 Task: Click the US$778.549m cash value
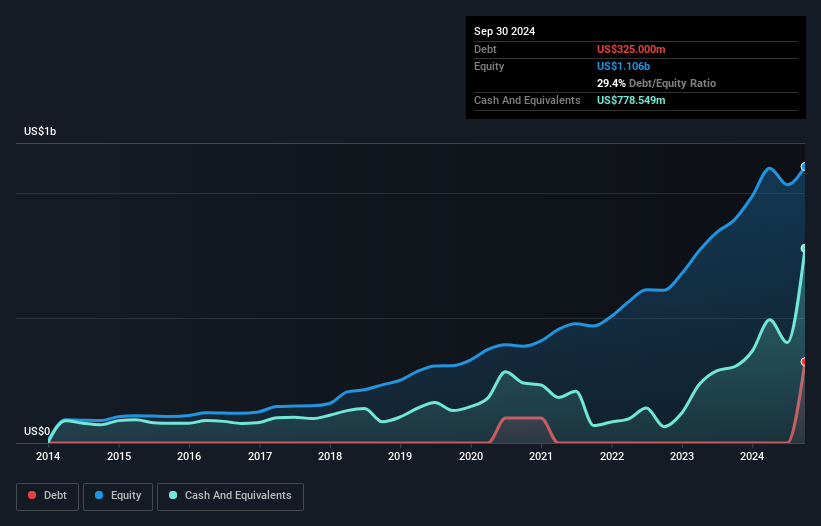click(631, 100)
